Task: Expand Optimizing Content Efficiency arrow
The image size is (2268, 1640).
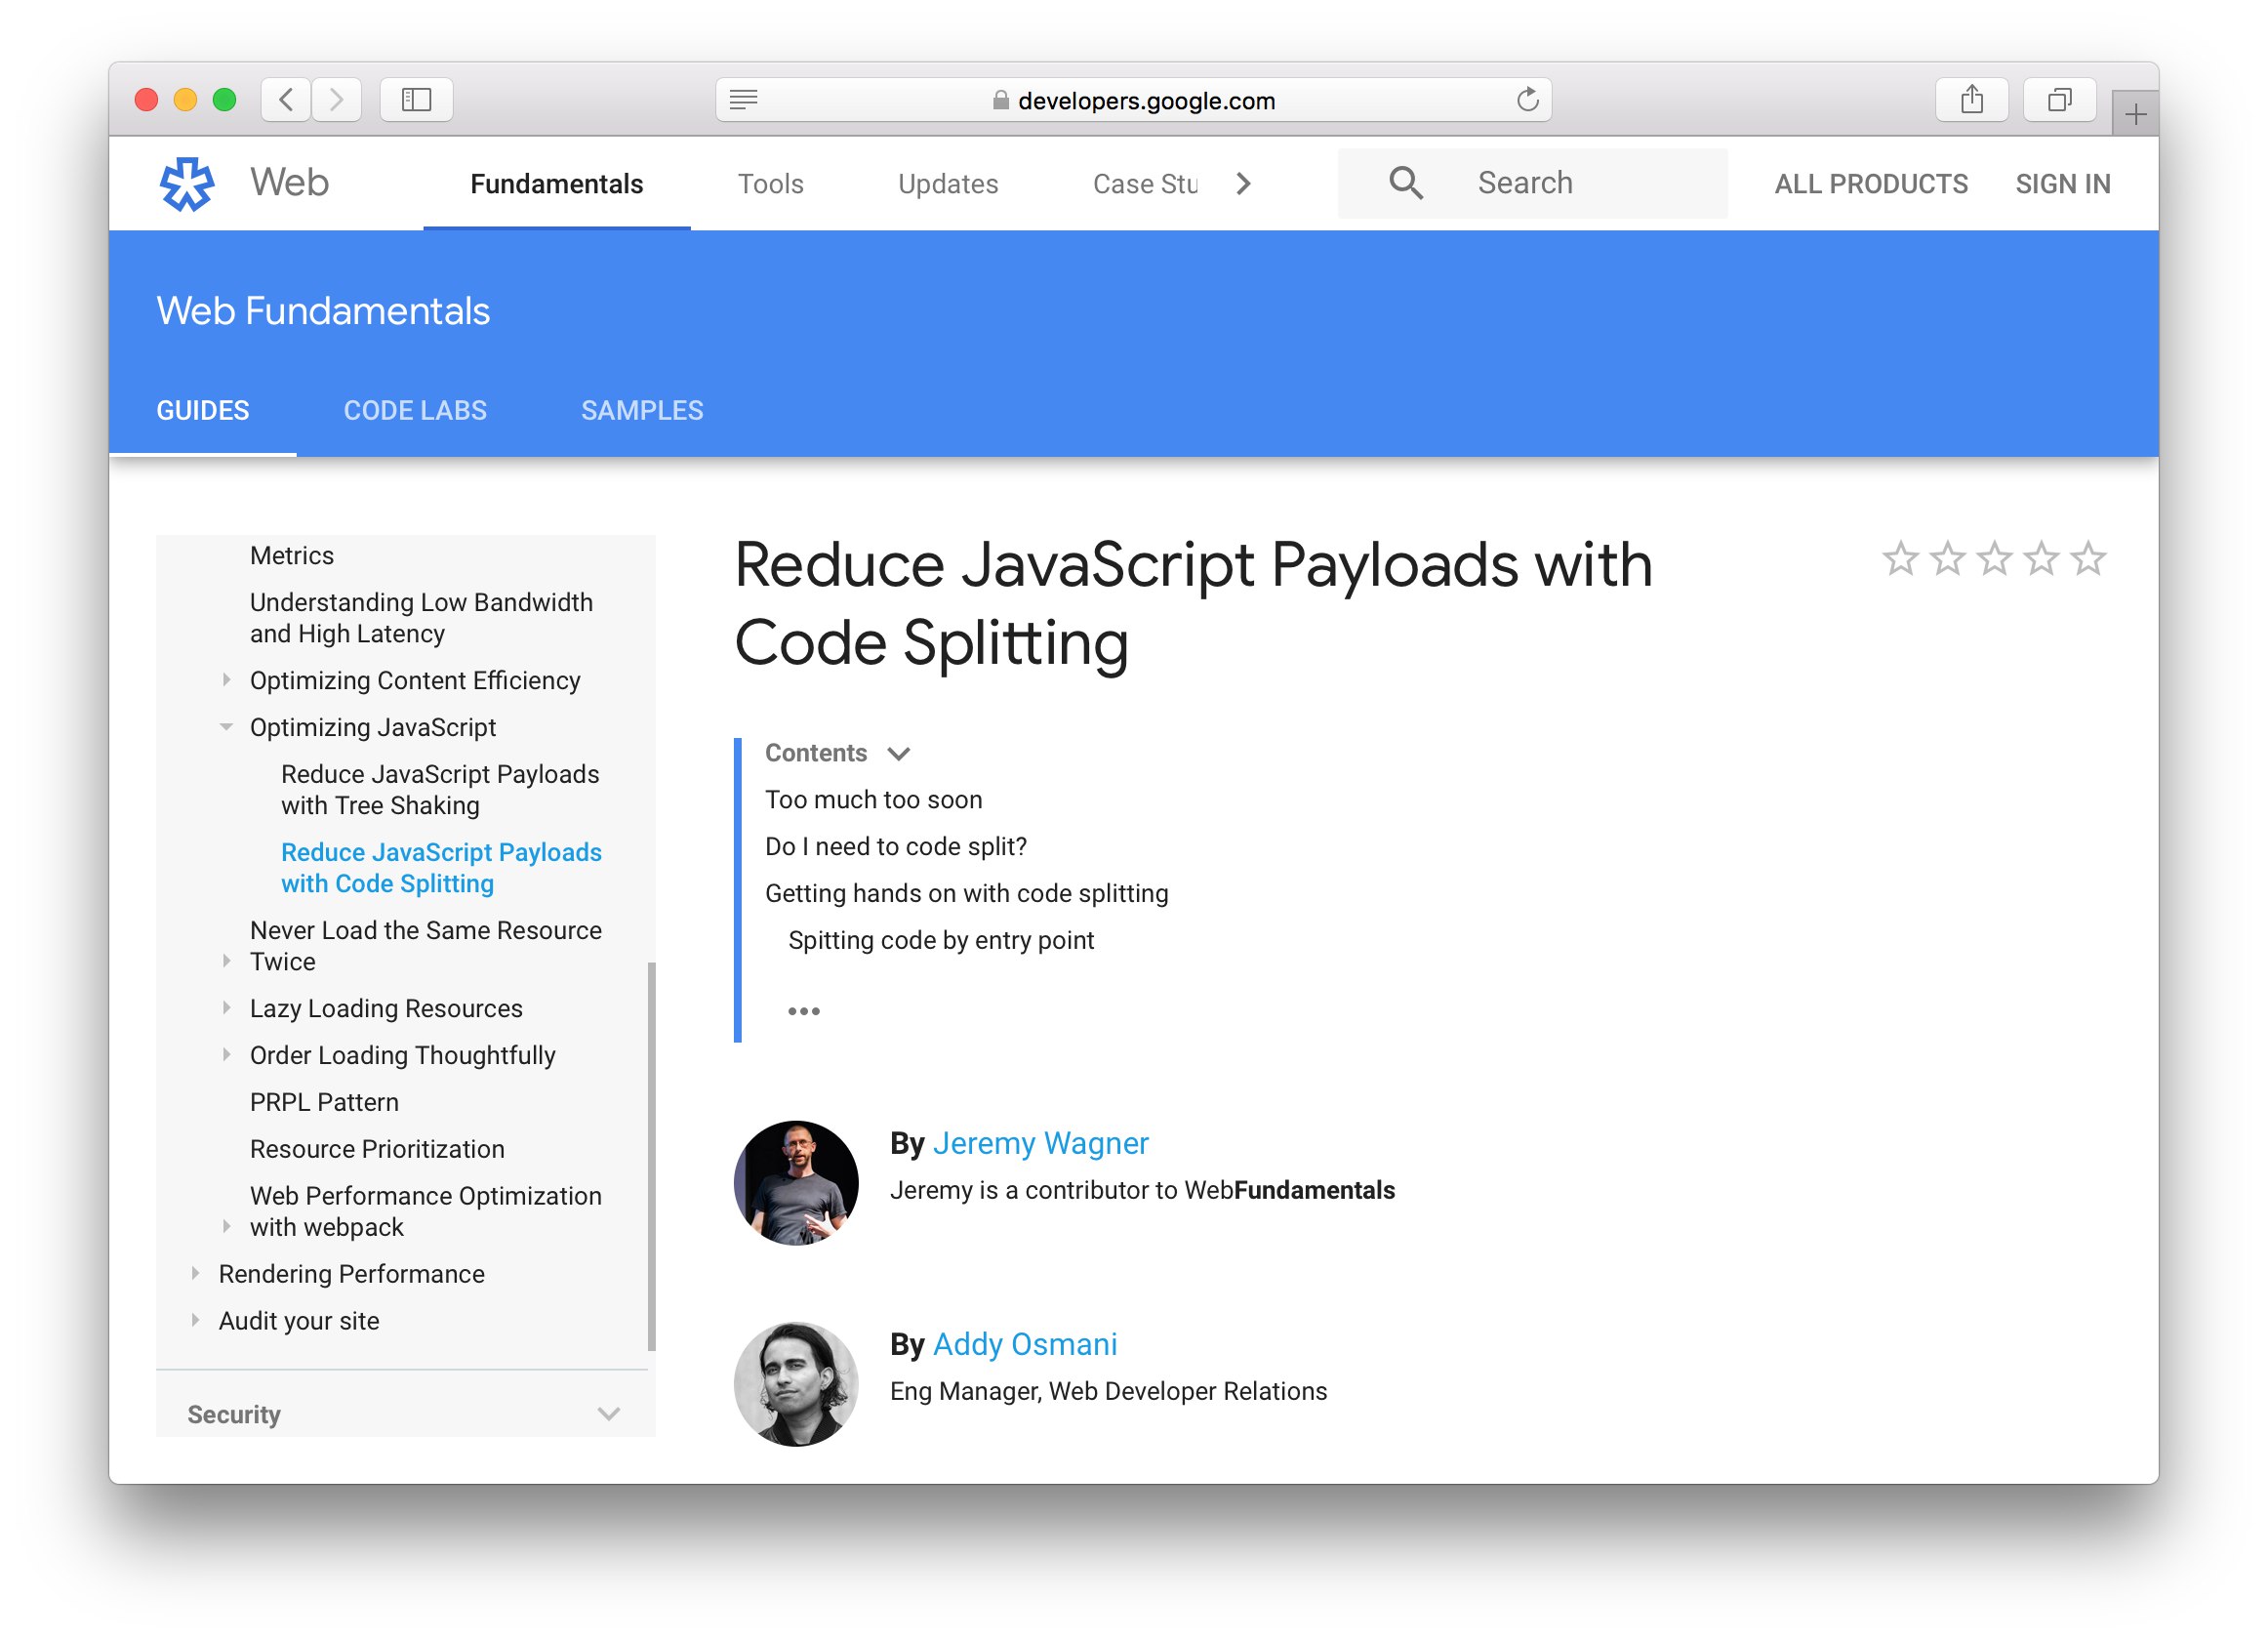Action: pyautogui.click(x=227, y=680)
